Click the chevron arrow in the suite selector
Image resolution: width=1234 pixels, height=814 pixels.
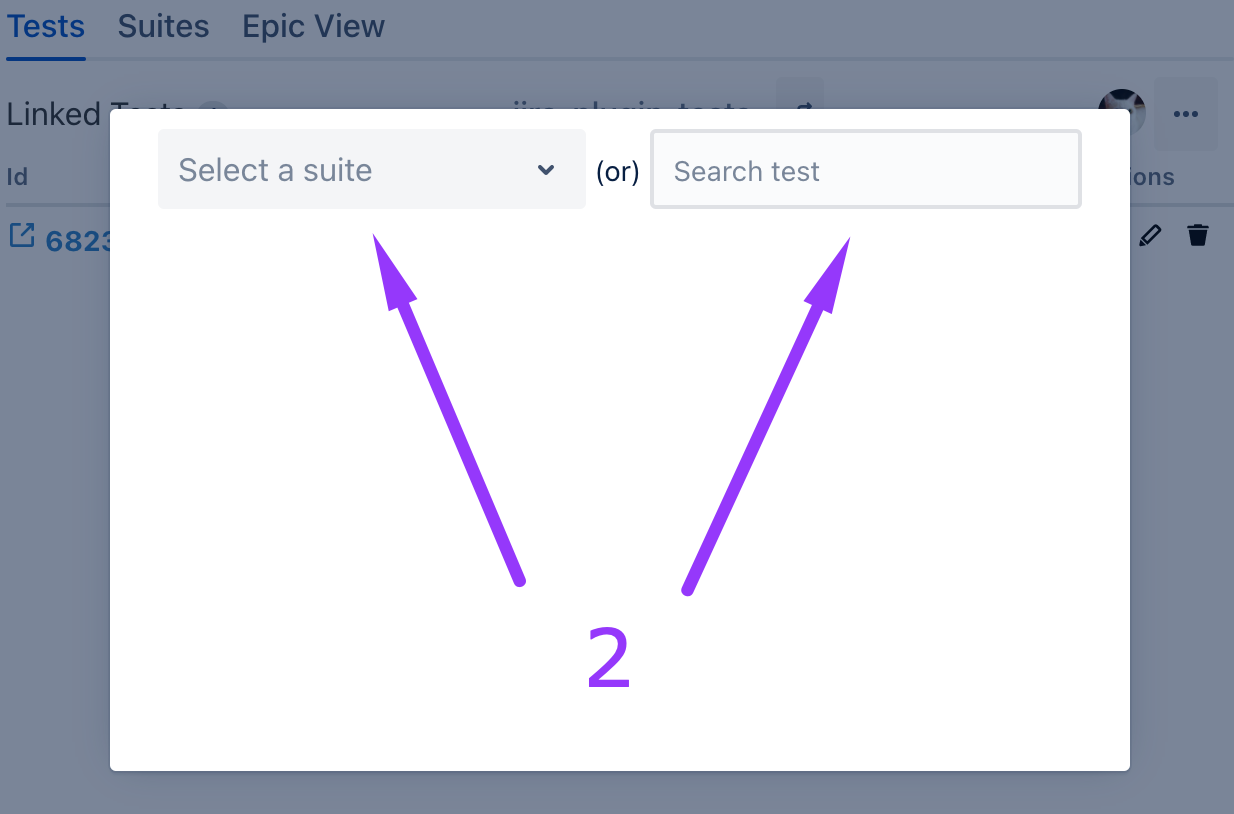click(x=546, y=170)
